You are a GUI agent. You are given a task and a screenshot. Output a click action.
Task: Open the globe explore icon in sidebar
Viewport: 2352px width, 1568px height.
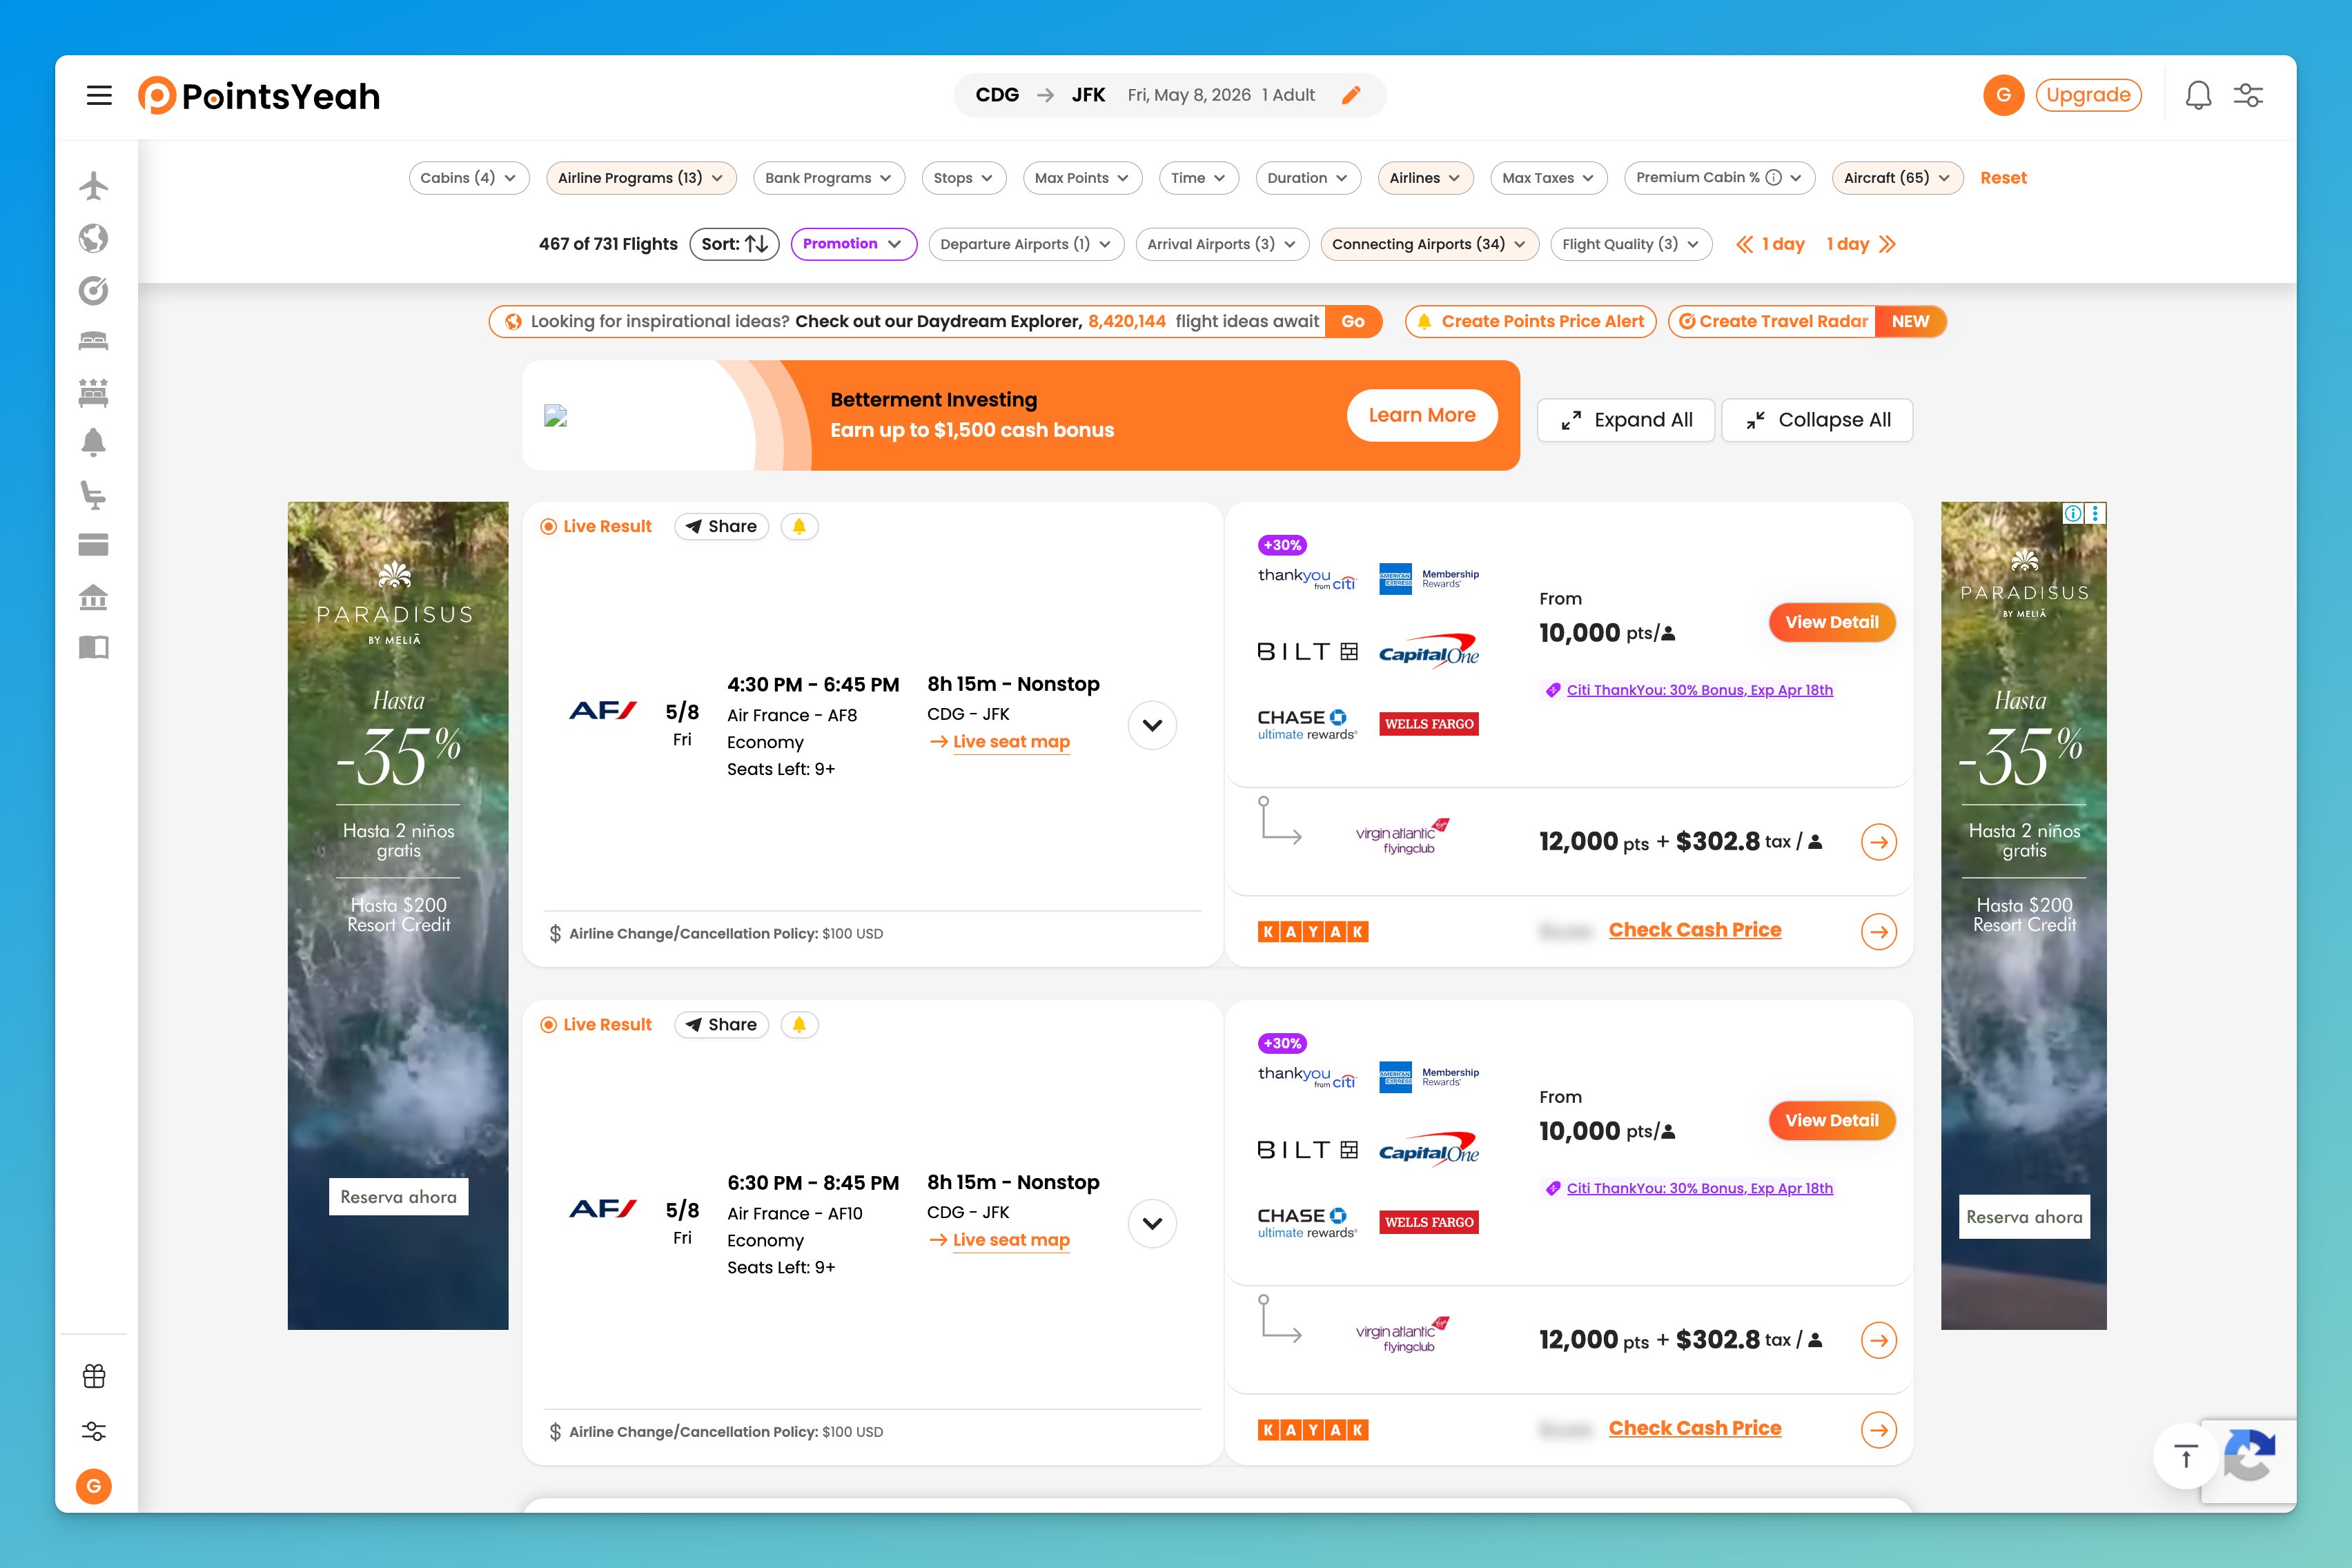[x=93, y=238]
